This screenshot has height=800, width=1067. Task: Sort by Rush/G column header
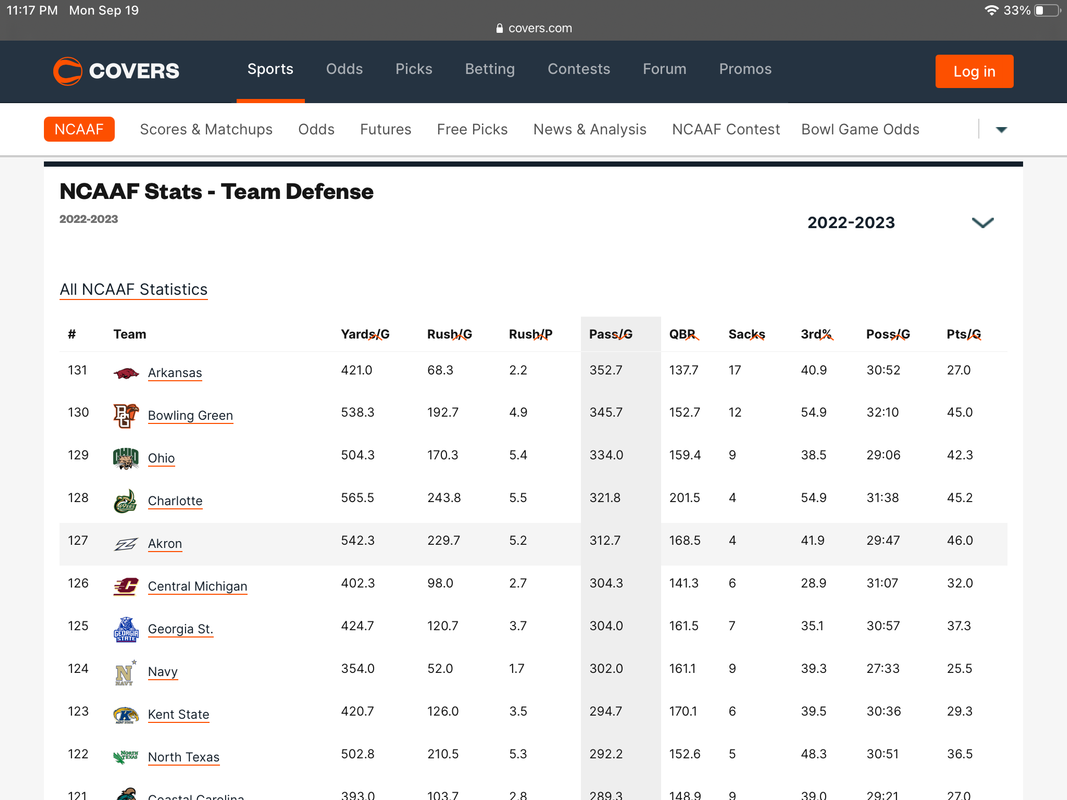pyautogui.click(x=450, y=334)
